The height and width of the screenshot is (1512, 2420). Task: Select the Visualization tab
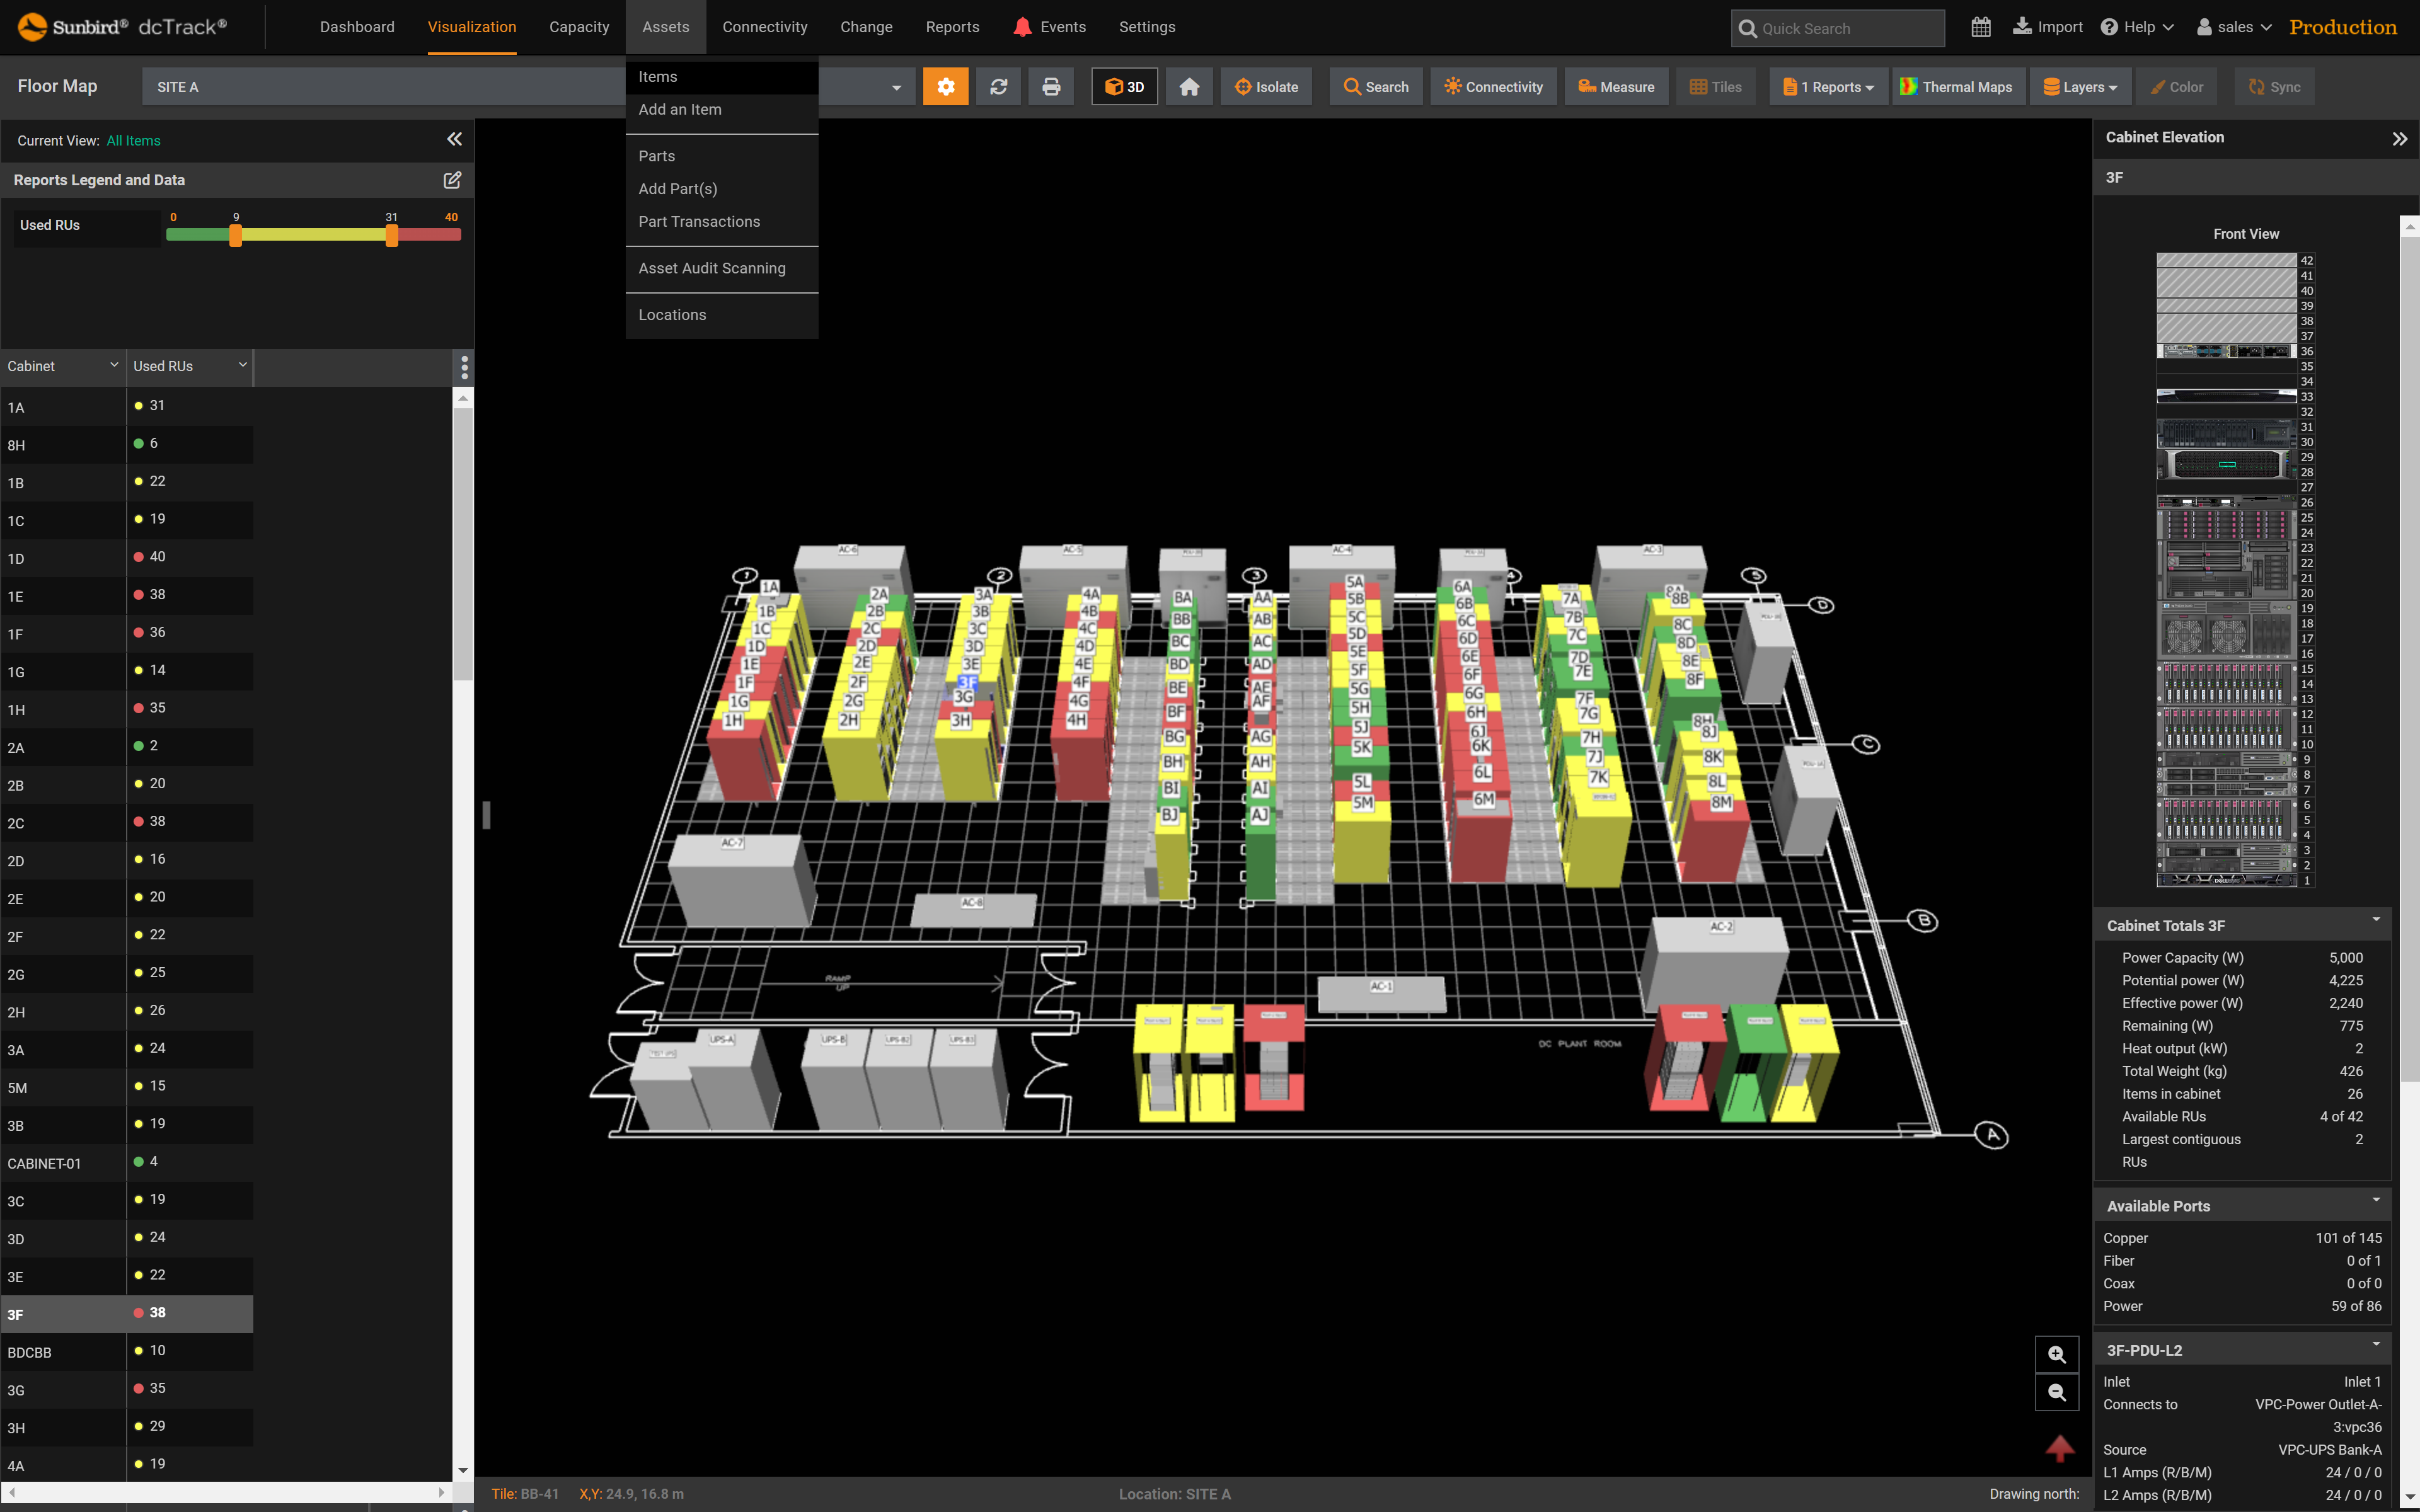point(472,26)
